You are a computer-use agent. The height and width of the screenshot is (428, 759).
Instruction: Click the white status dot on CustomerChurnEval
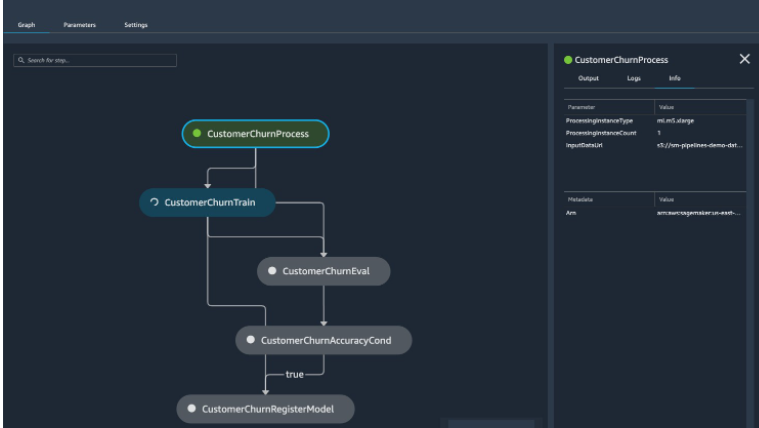(272, 271)
